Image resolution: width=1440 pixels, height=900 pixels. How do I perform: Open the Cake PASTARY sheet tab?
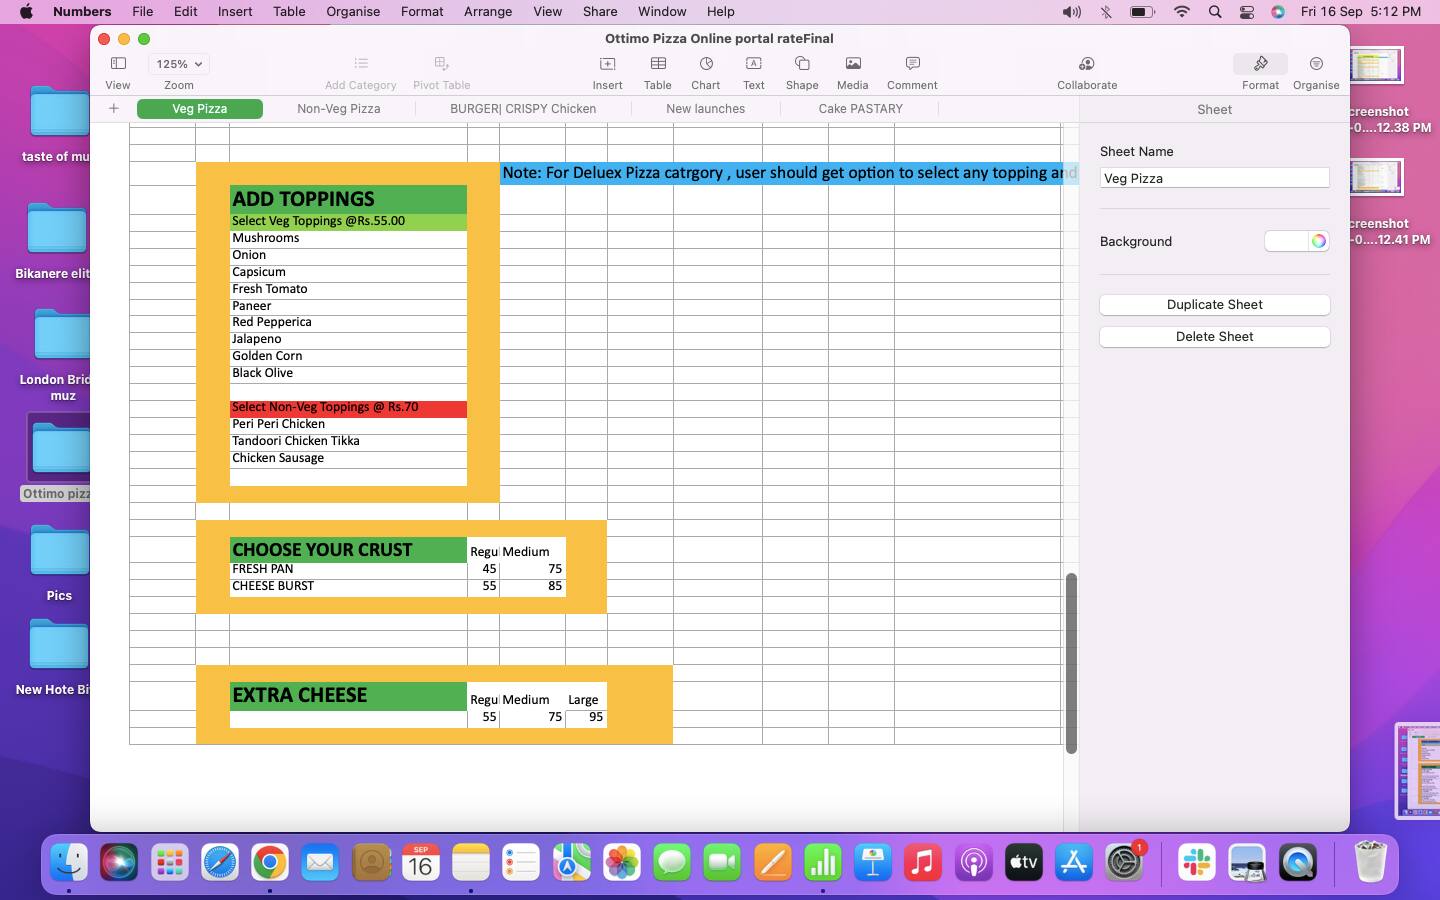pyautogui.click(x=860, y=109)
